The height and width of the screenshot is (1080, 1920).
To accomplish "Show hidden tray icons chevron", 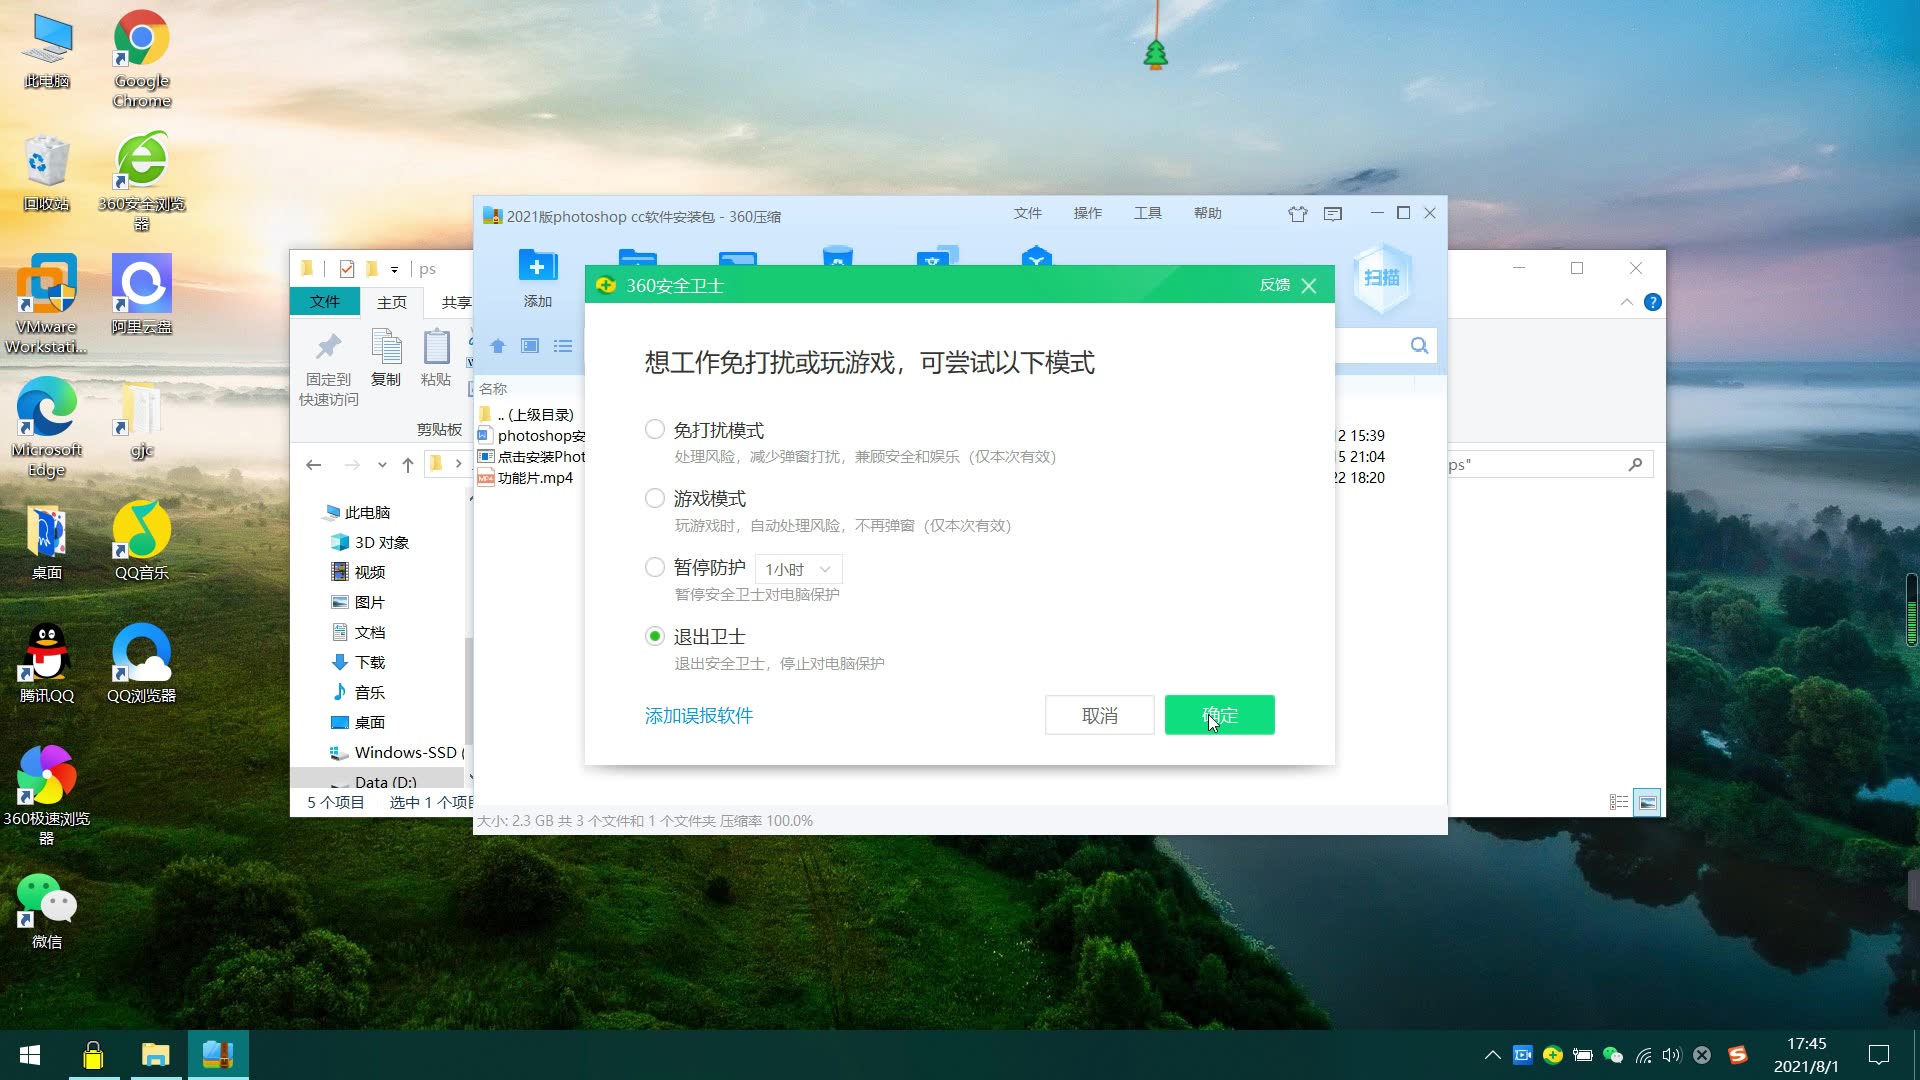I will [x=1492, y=1055].
